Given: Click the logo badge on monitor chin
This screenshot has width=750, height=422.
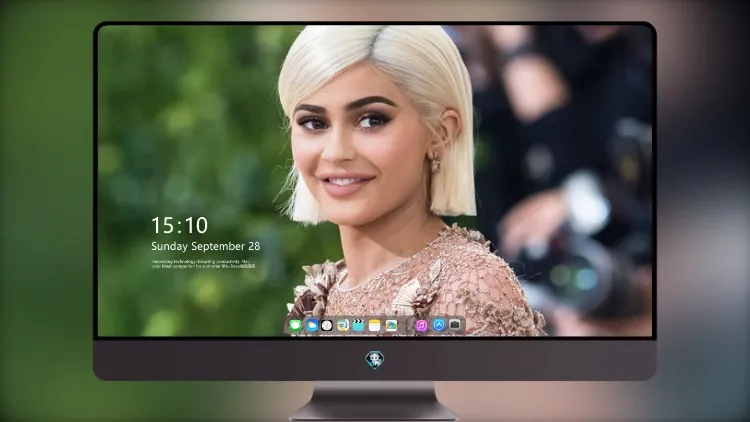Looking at the screenshot, I should click(375, 360).
